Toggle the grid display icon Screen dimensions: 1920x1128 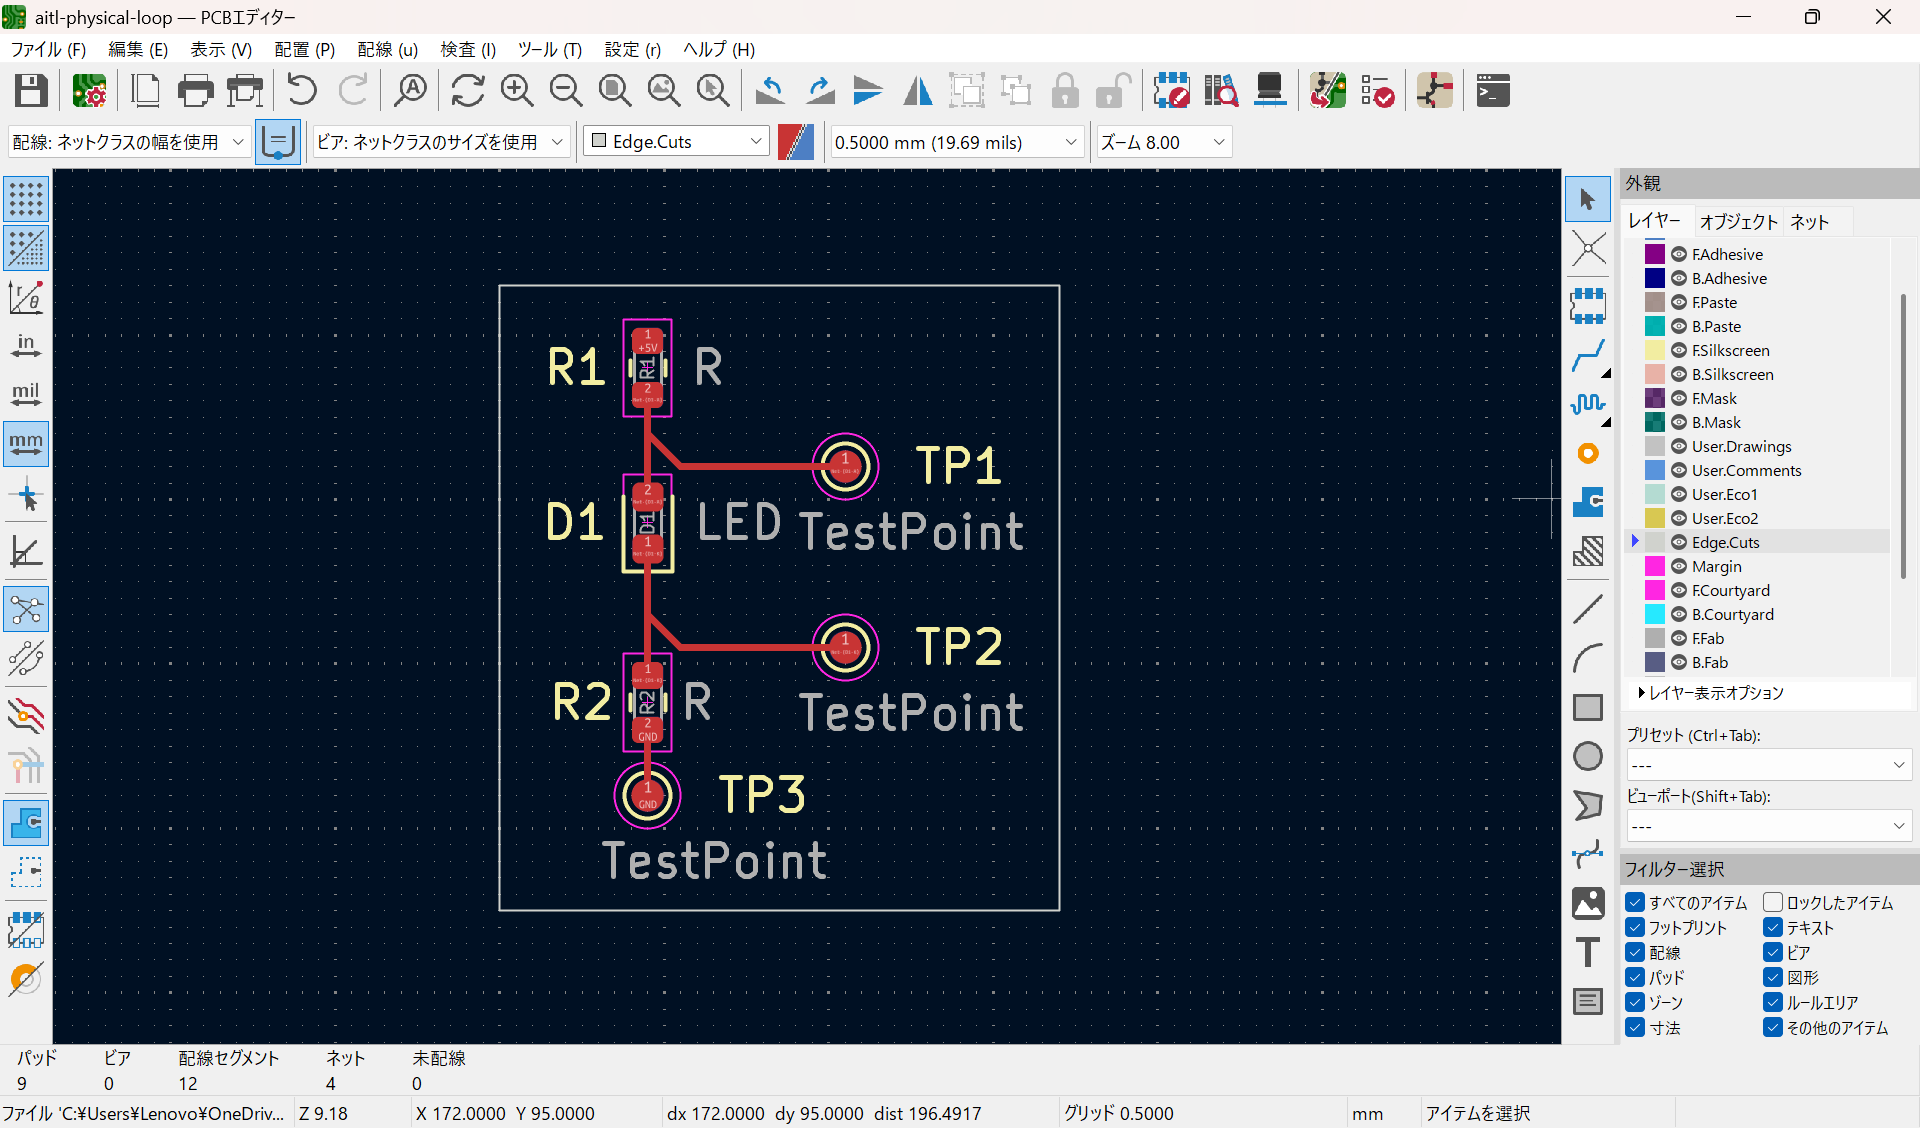tap(26, 199)
